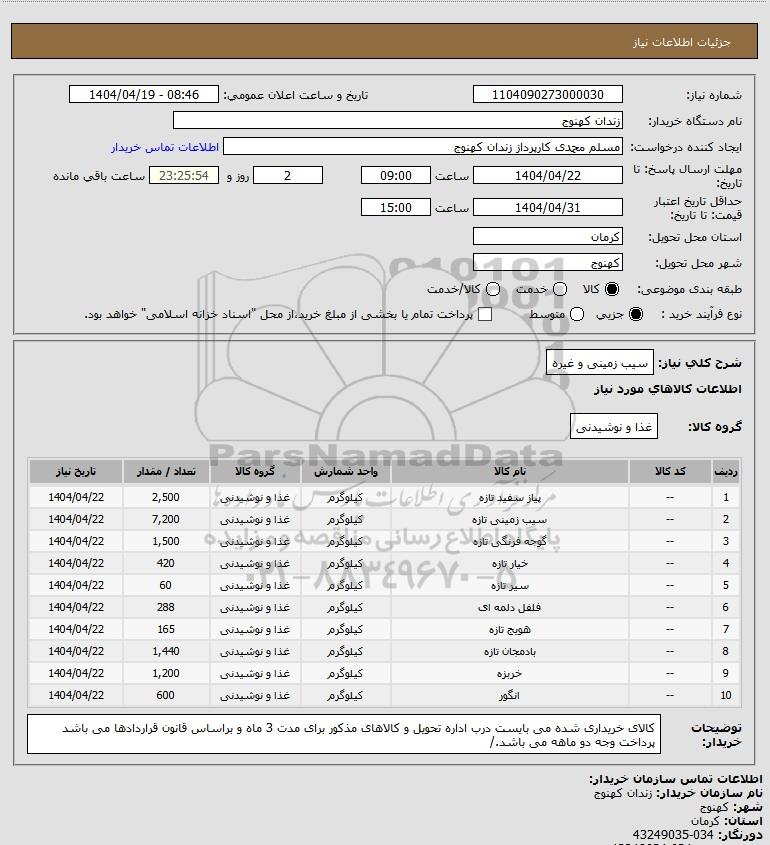770x845 pixels.
Task: Click the quantity value 1,500
Action: coord(166,542)
